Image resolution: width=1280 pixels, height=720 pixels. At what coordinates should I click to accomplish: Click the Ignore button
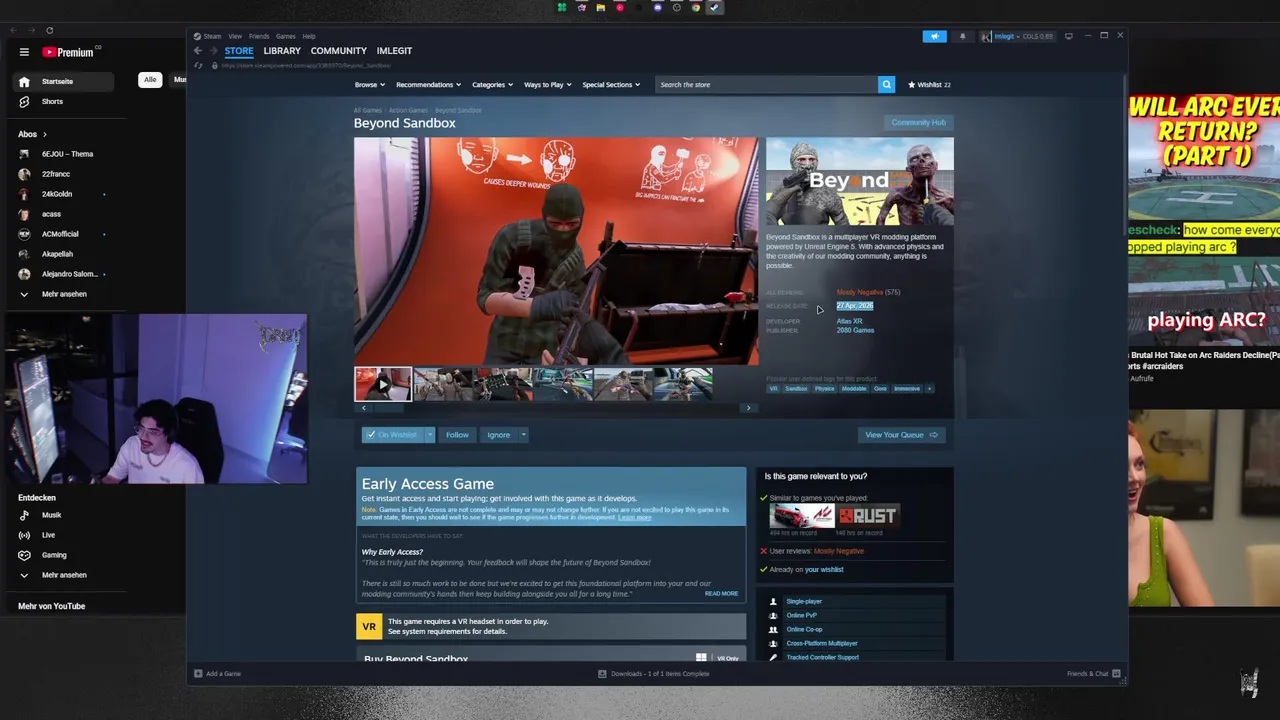pyautogui.click(x=499, y=435)
